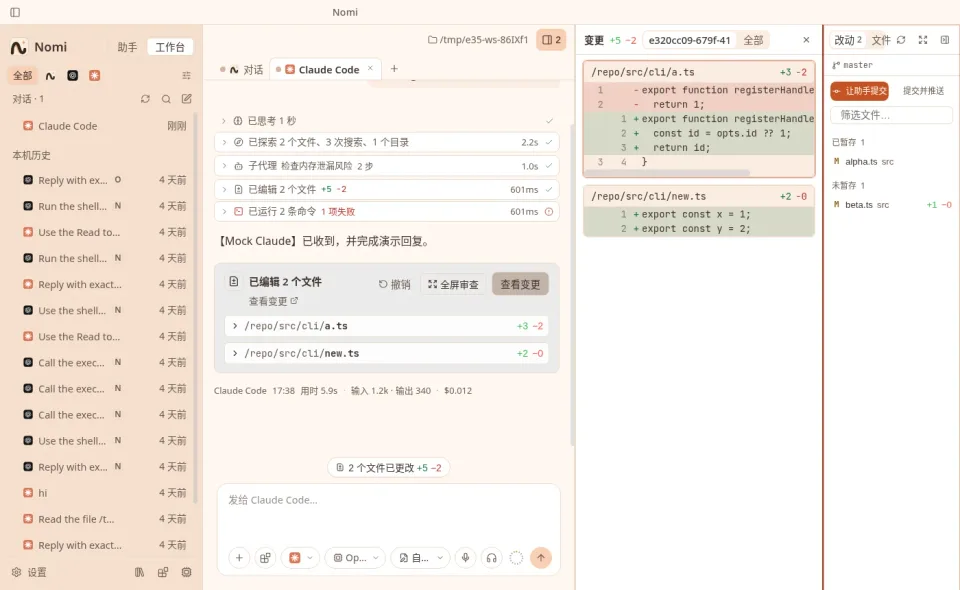Open the 文件 tab in git panel
This screenshot has width=960, height=590.
tap(881, 40)
